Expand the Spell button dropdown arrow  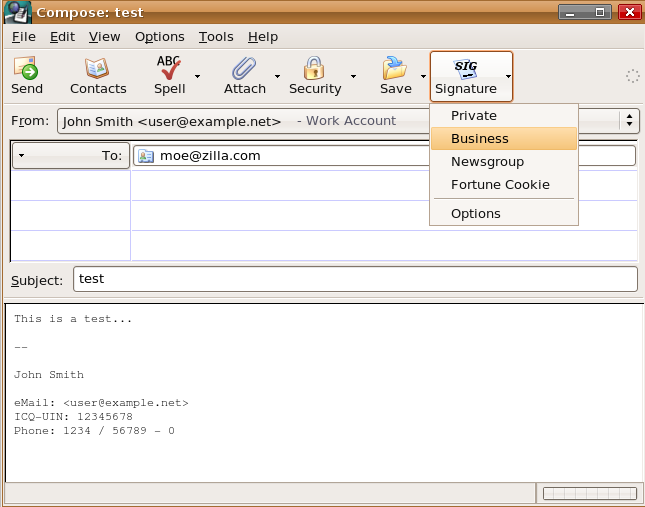point(197,76)
